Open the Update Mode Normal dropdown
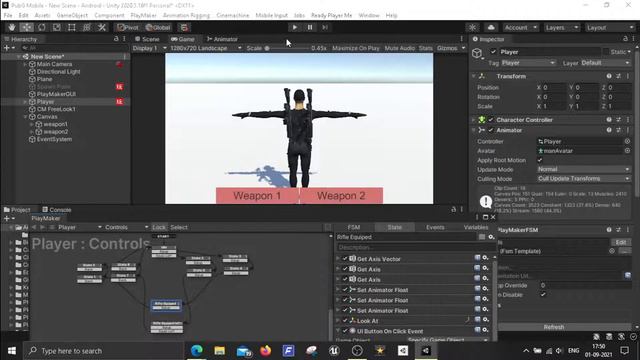Image resolution: width=640 pixels, height=360 pixels. (x=584, y=169)
